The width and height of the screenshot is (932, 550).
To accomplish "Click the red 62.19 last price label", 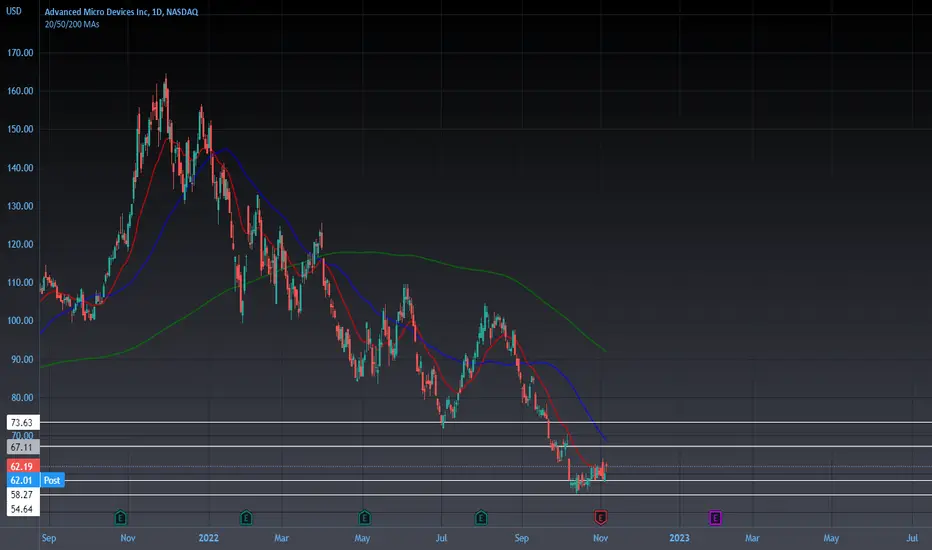I will tap(22, 467).
